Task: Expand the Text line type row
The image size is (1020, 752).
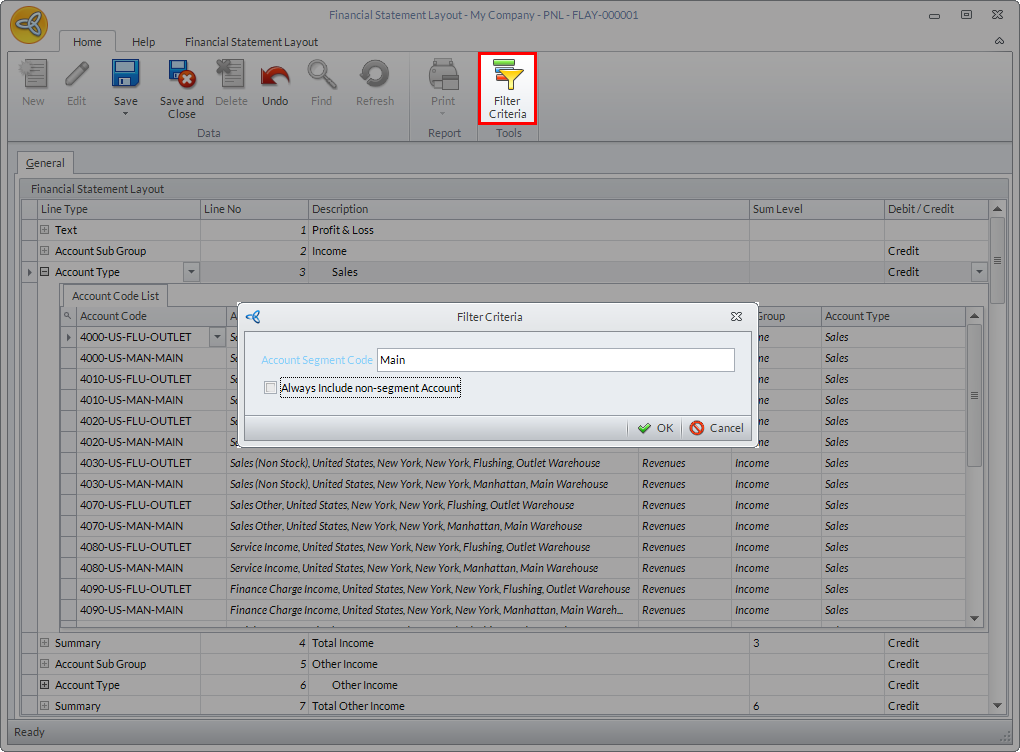Action: coord(44,230)
